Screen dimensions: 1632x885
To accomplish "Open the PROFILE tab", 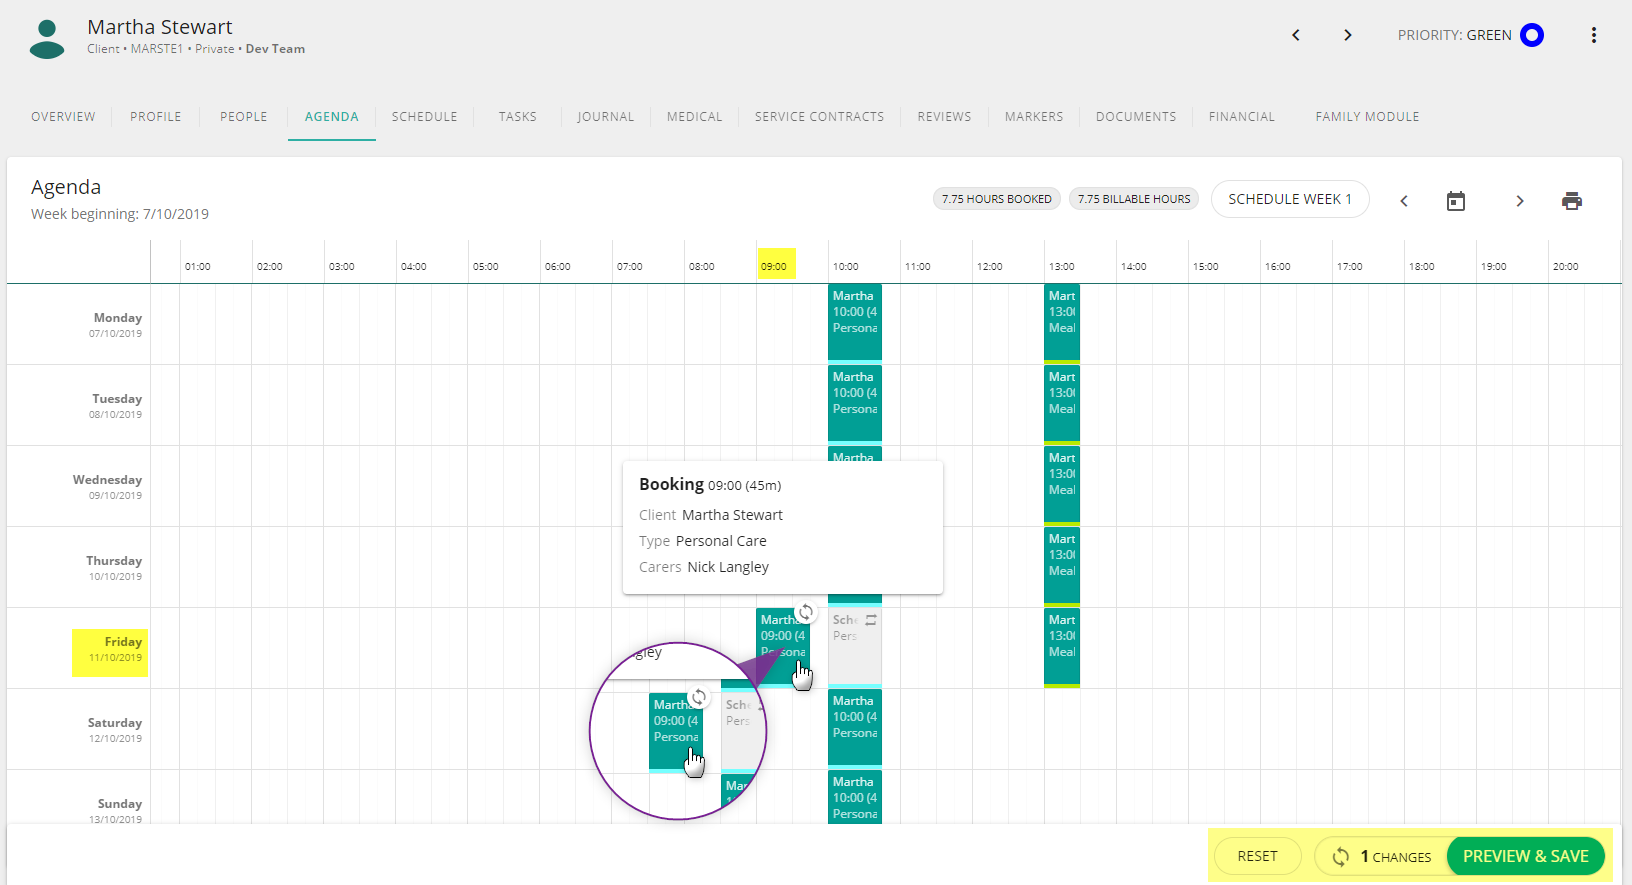I will [156, 117].
